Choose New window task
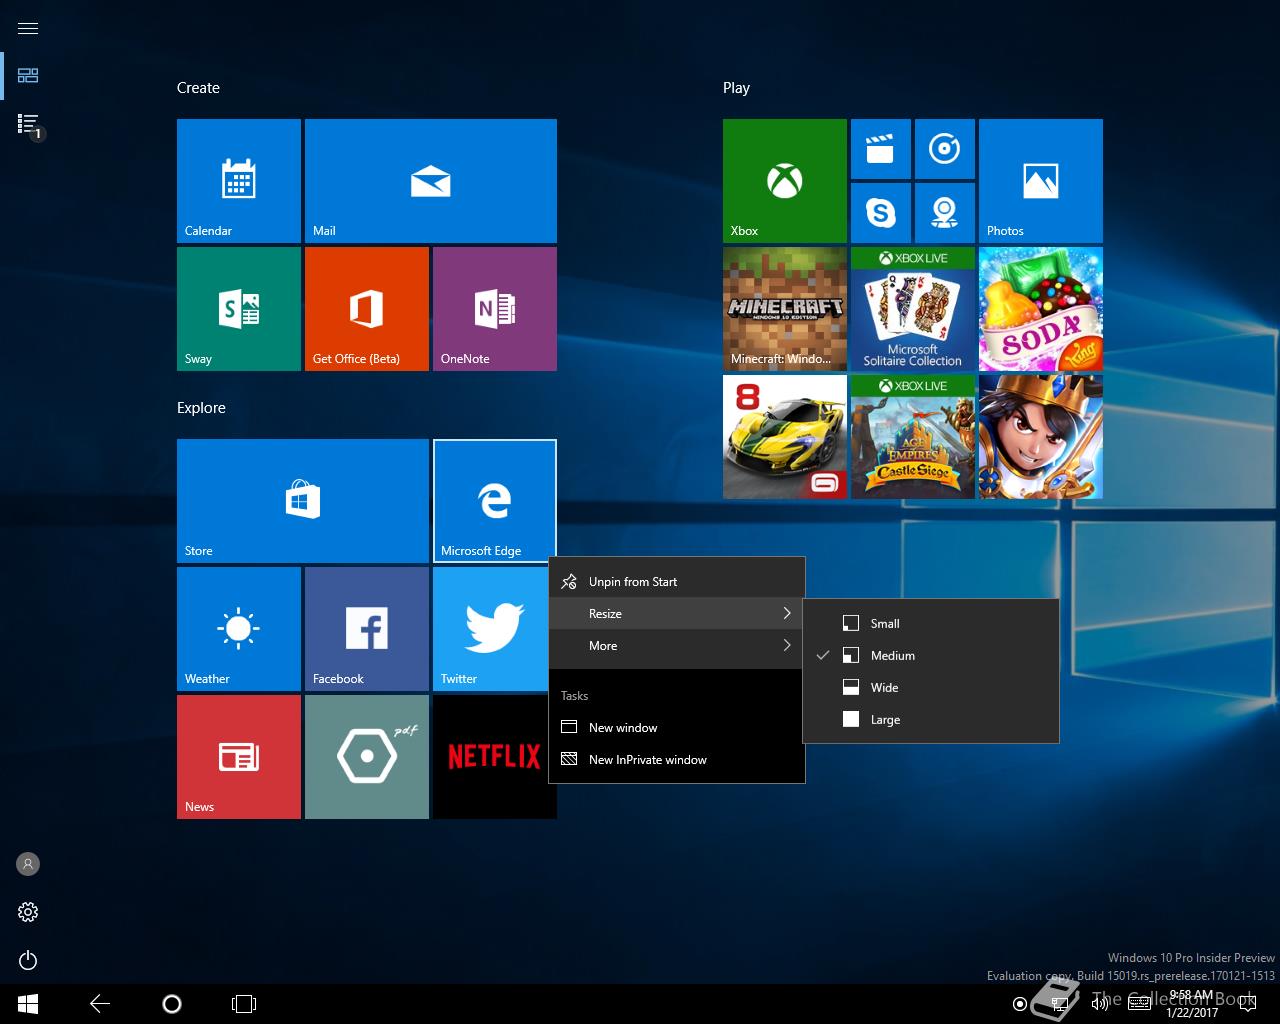 (677, 727)
